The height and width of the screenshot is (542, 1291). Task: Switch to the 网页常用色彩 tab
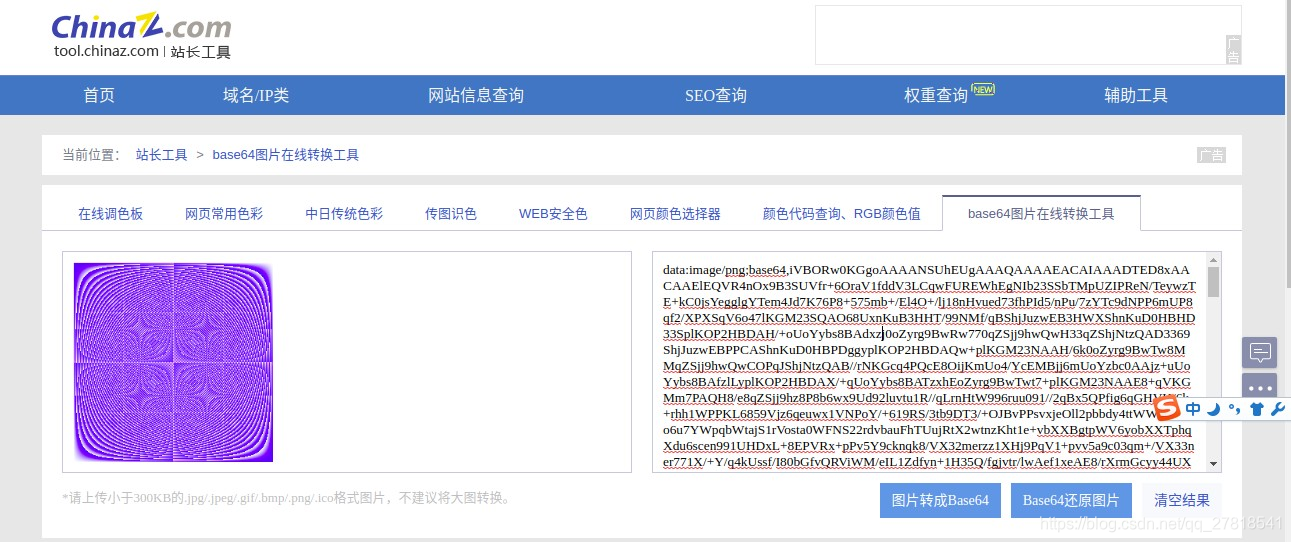(x=224, y=214)
